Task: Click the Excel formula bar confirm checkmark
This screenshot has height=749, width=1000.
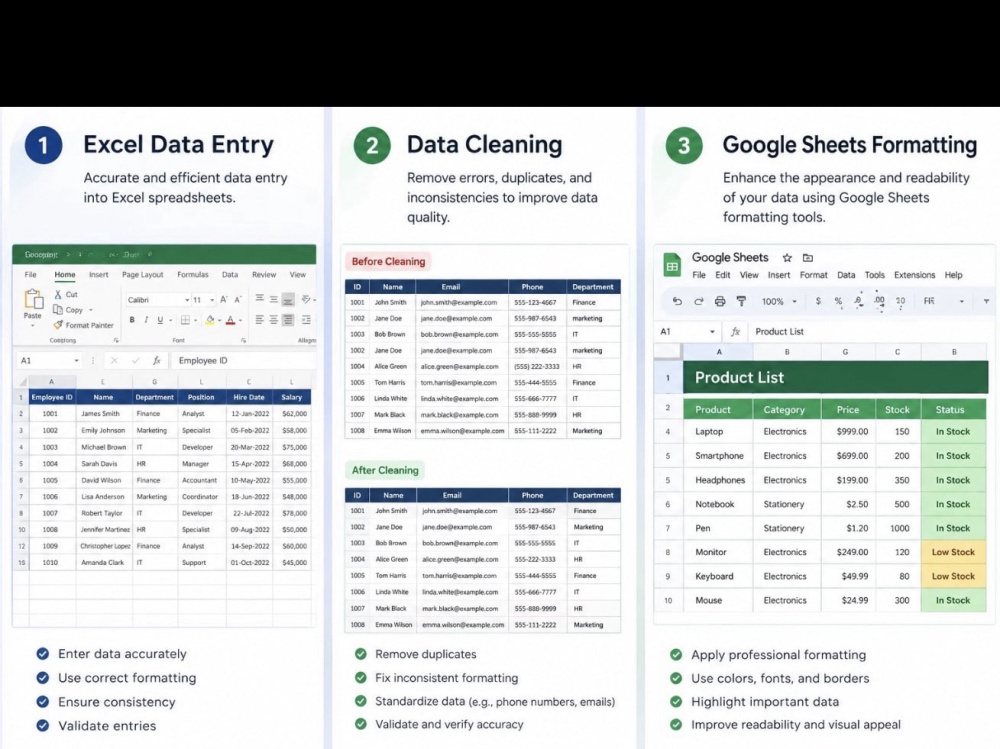Action: [x=135, y=360]
